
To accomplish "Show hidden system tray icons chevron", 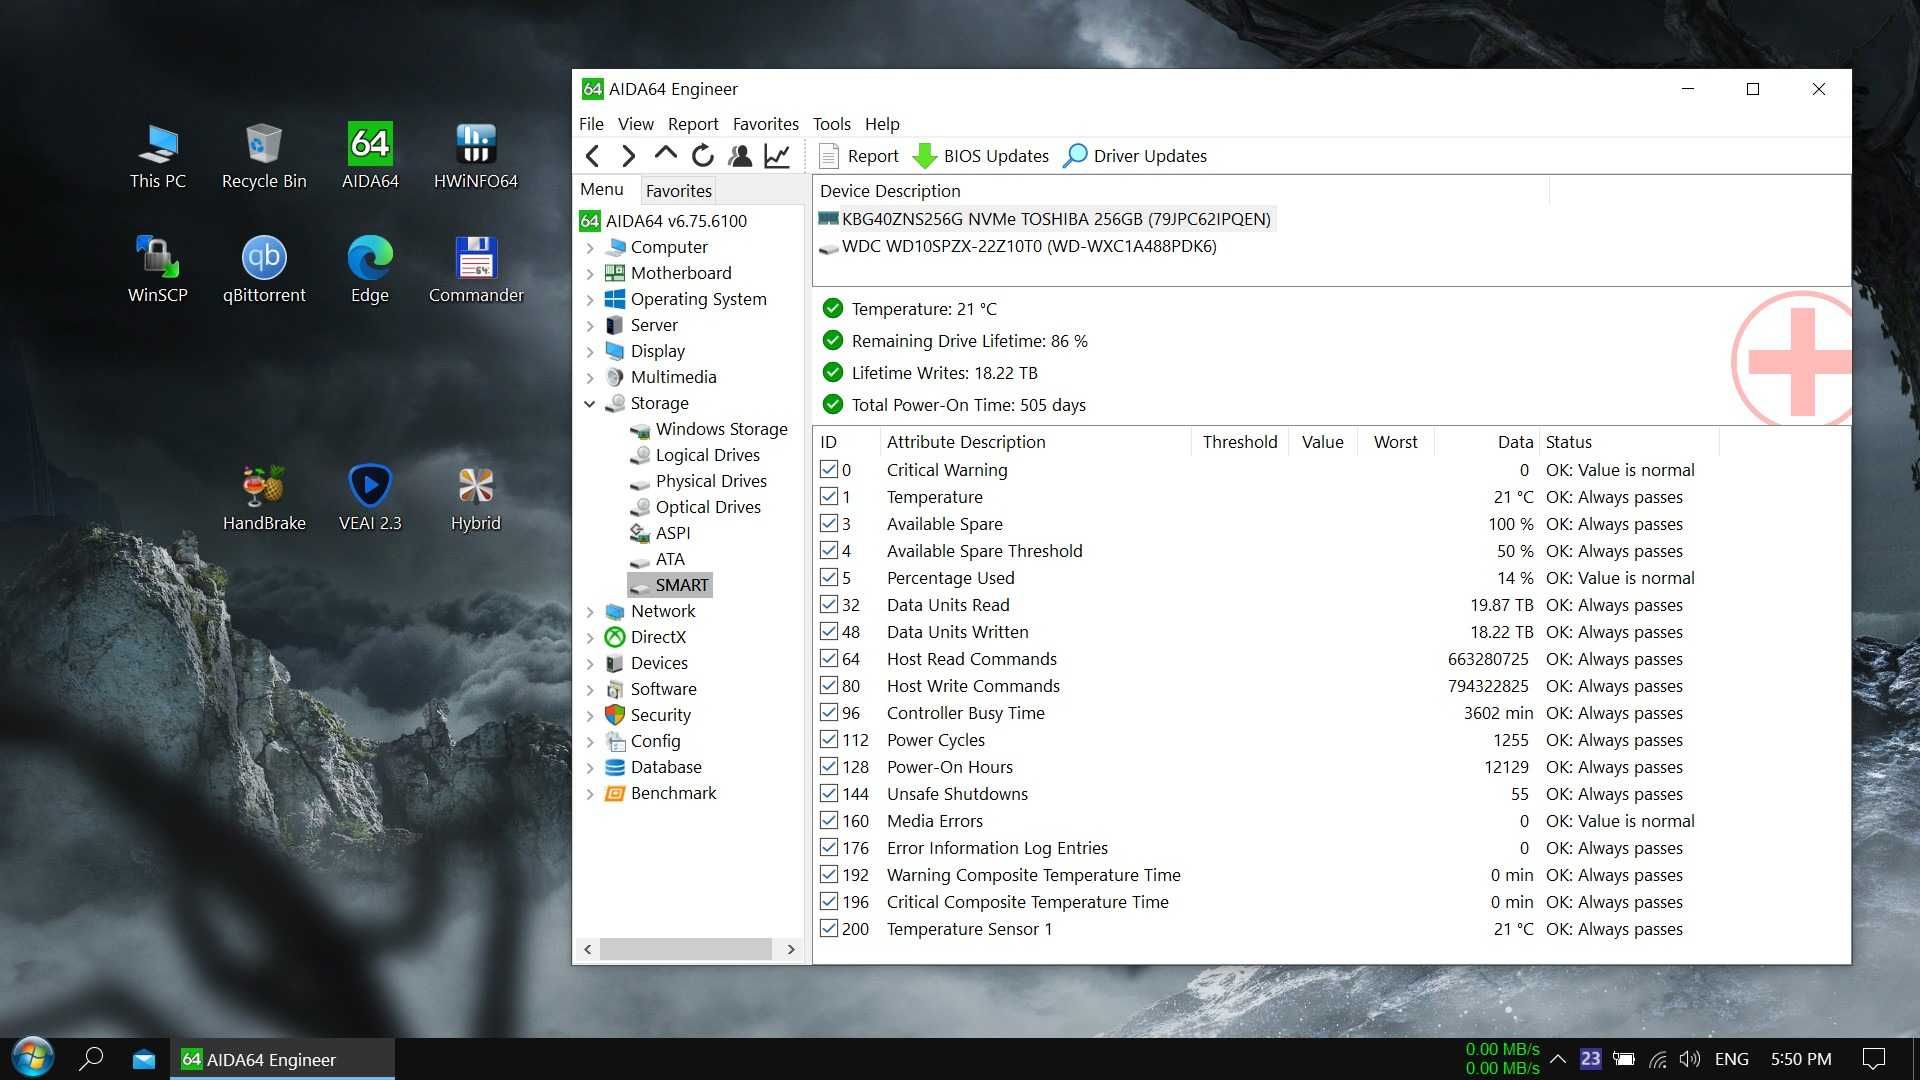I will point(1558,1059).
